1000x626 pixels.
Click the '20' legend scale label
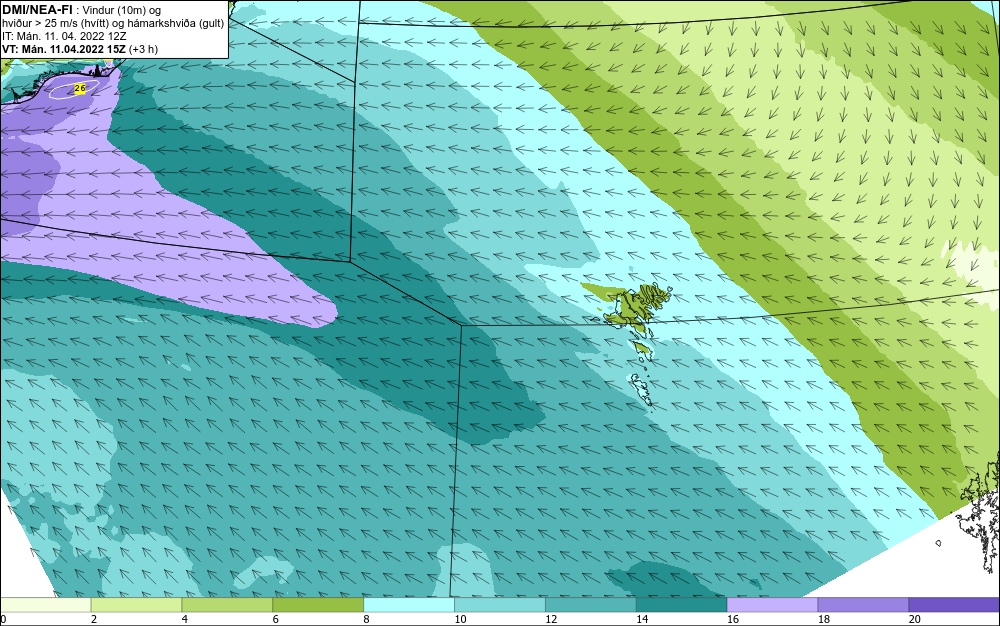(915, 619)
